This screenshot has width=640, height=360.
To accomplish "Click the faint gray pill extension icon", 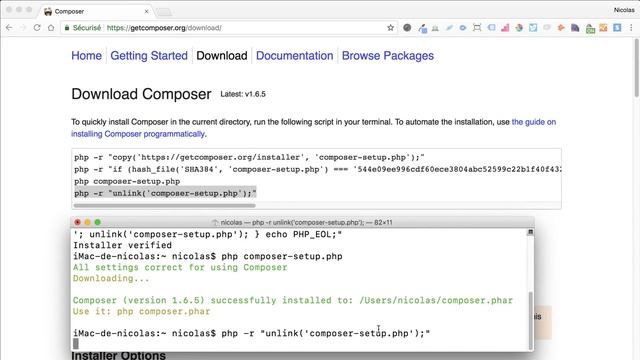I will pos(547,28).
